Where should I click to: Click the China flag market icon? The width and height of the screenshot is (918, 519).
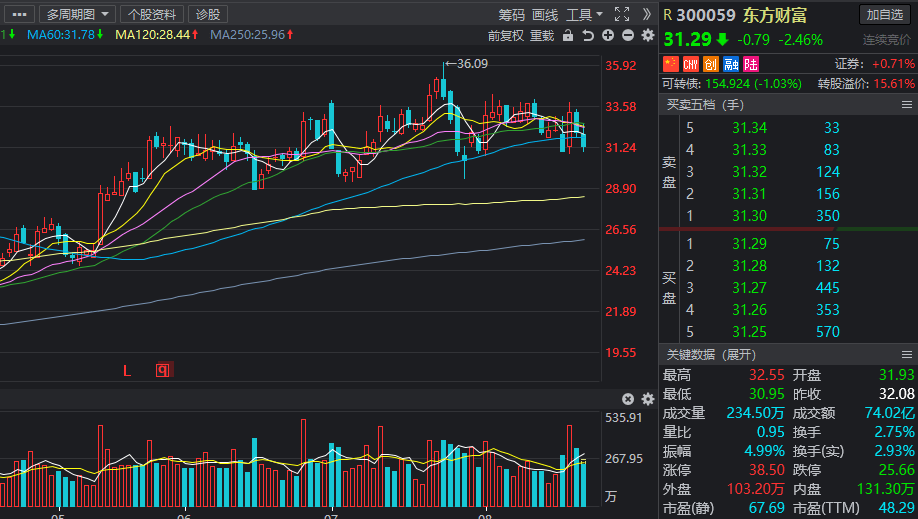pos(671,64)
